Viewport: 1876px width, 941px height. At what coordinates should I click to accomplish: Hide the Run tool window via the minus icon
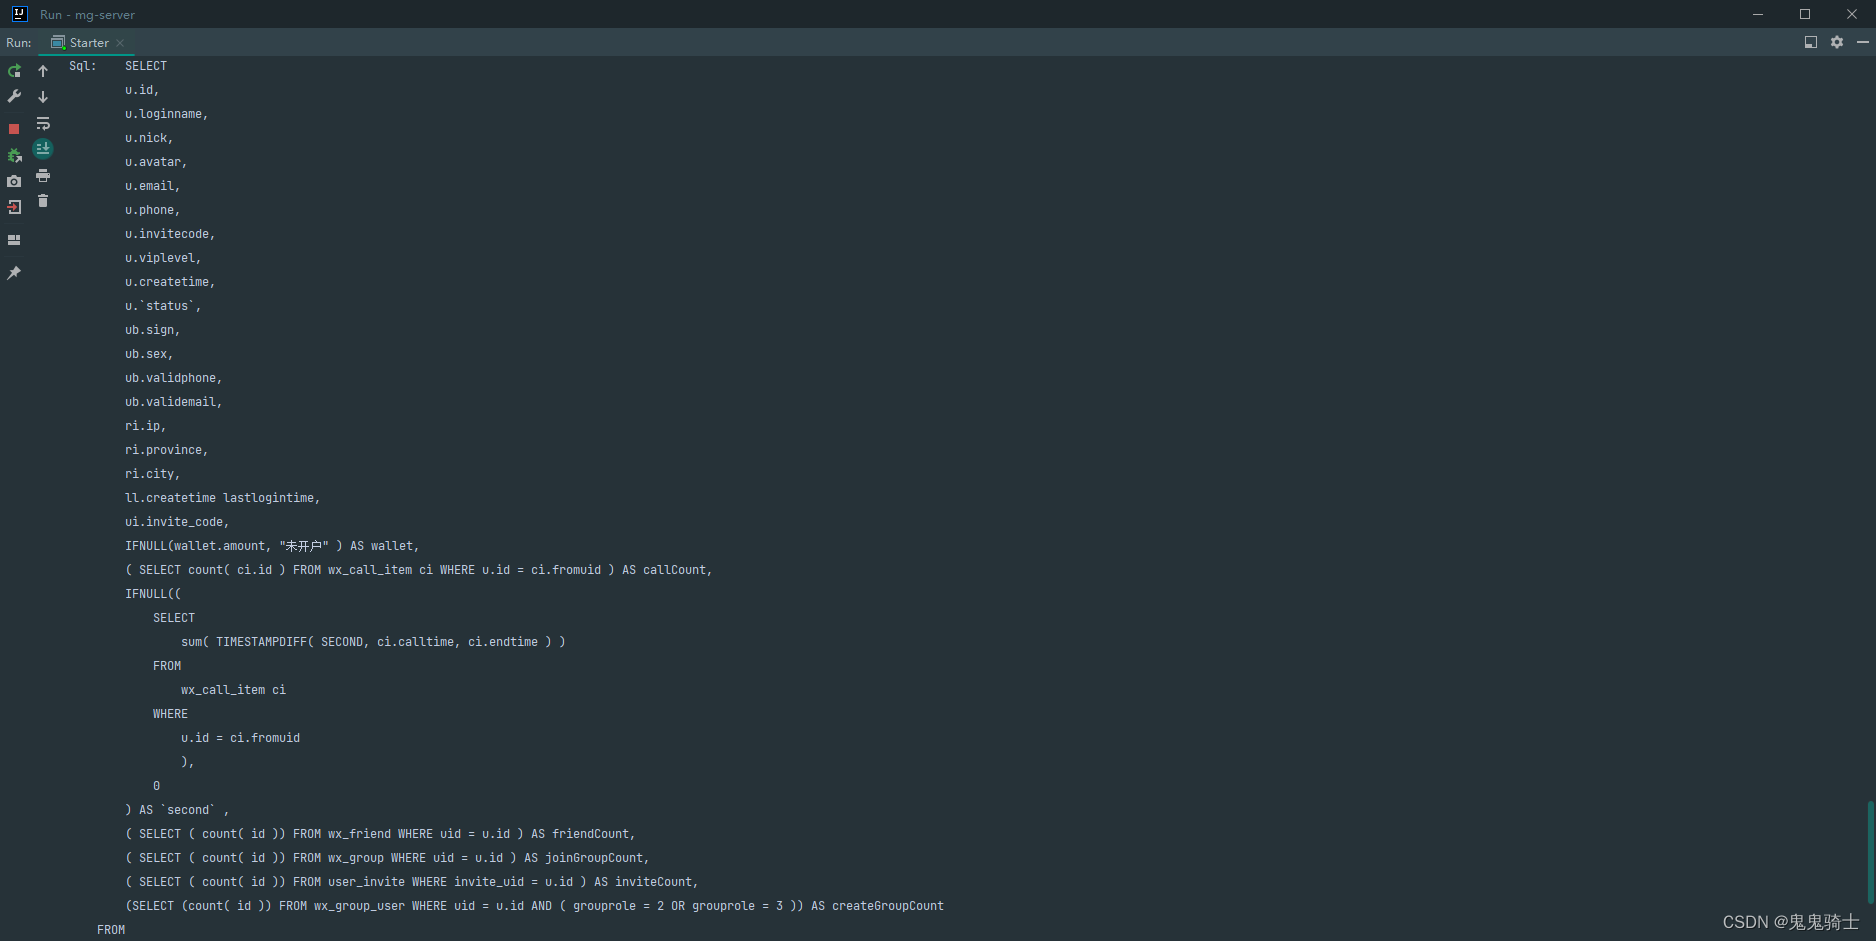pos(1863,42)
